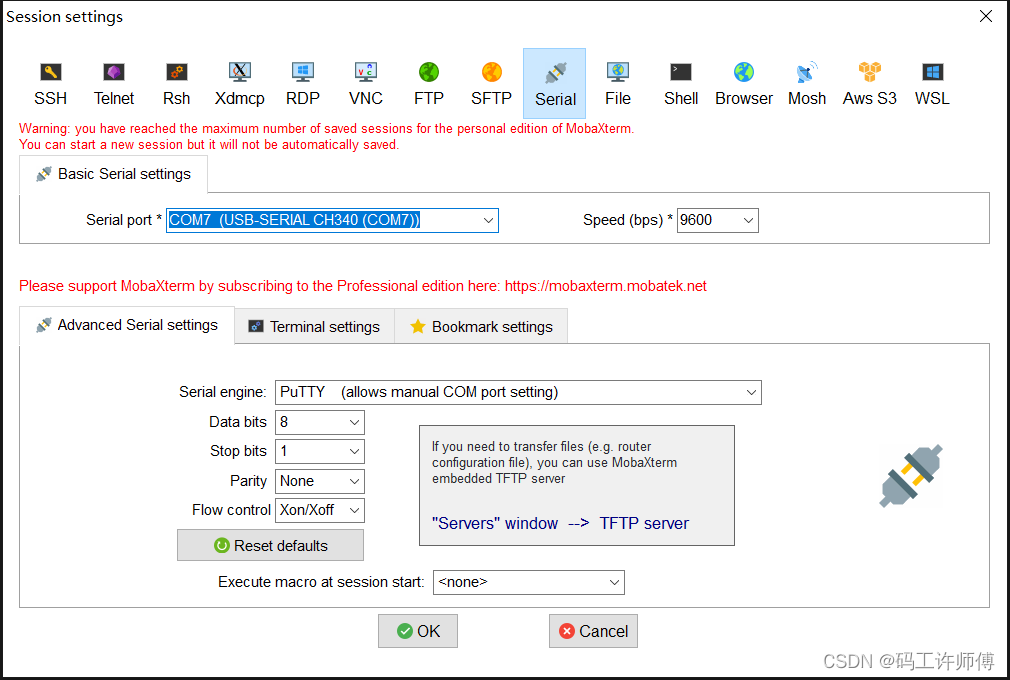Open the Advanced Serial settings tab
1010x680 pixels.
(127, 325)
